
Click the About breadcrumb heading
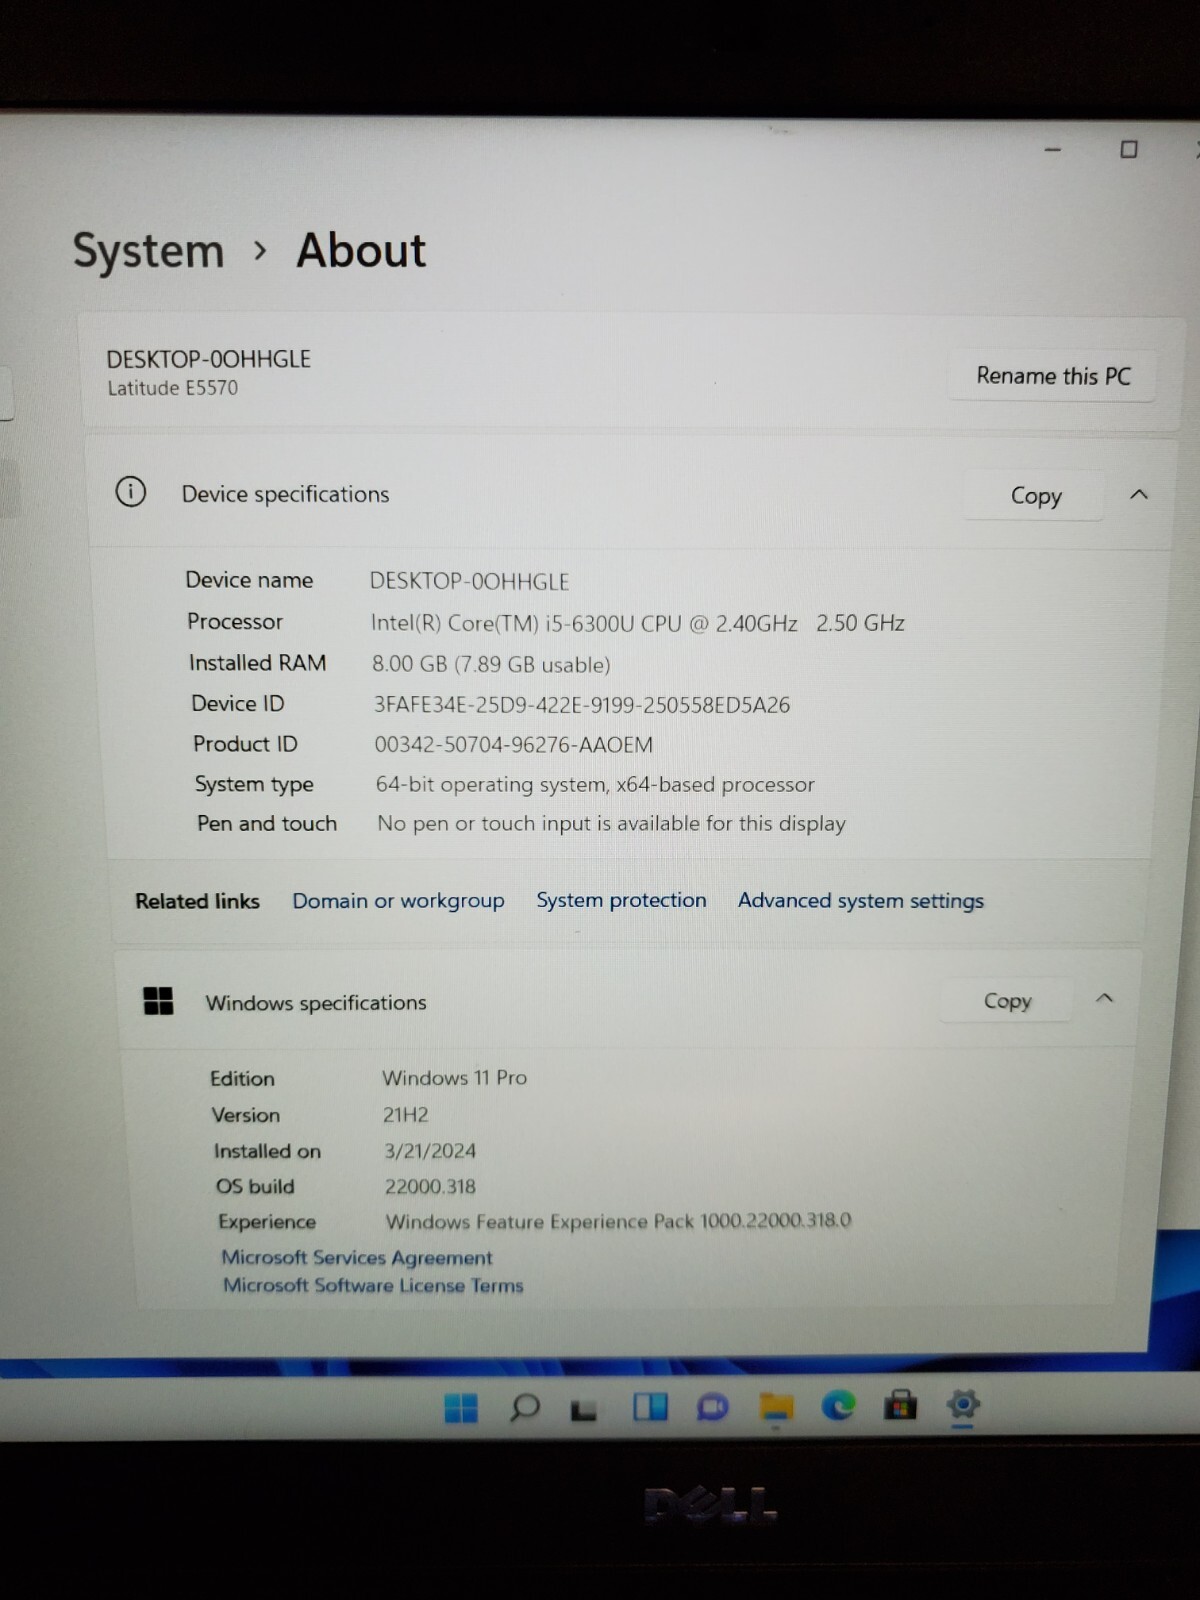tap(361, 250)
